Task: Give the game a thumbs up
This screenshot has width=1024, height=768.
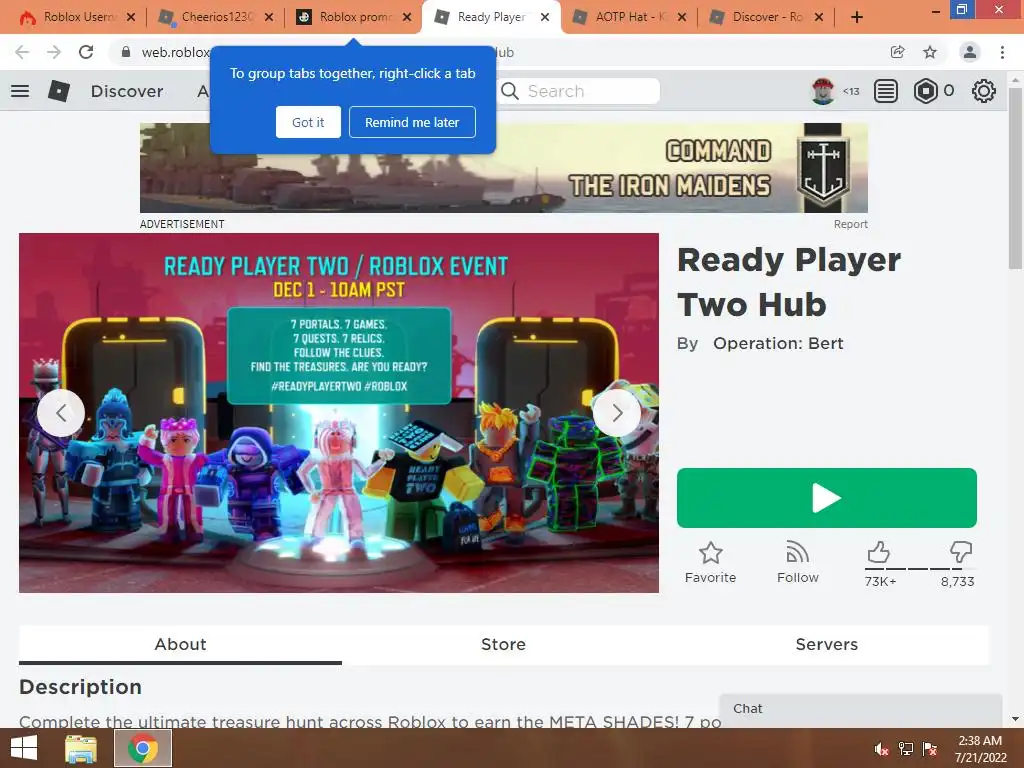Action: click(879, 552)
